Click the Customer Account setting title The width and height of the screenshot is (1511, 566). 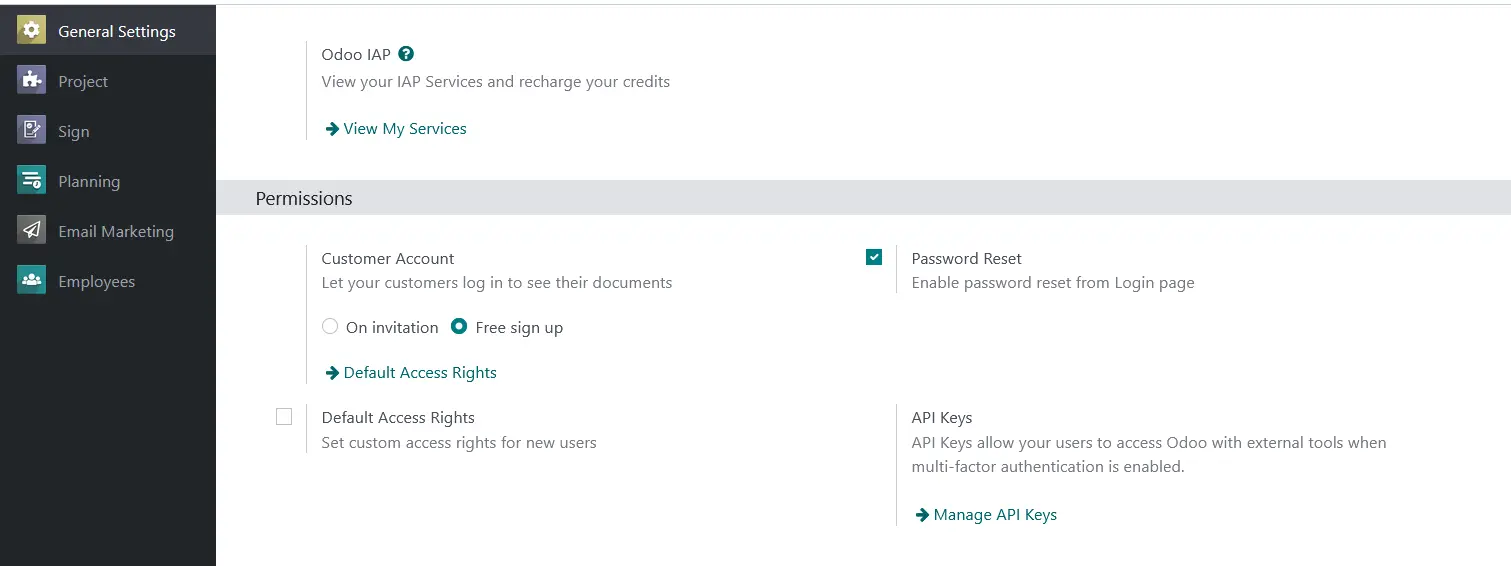pyautogui.click(x=388, y=258)
